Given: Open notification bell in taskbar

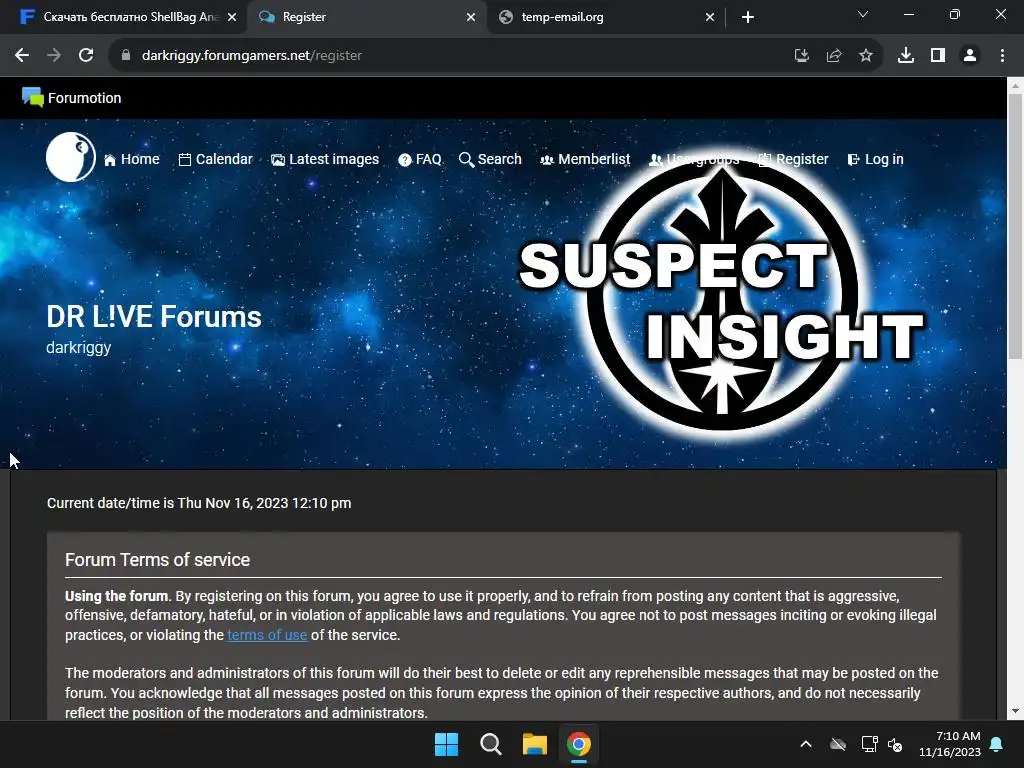Looking at the screenshot, I should point(997,744).
